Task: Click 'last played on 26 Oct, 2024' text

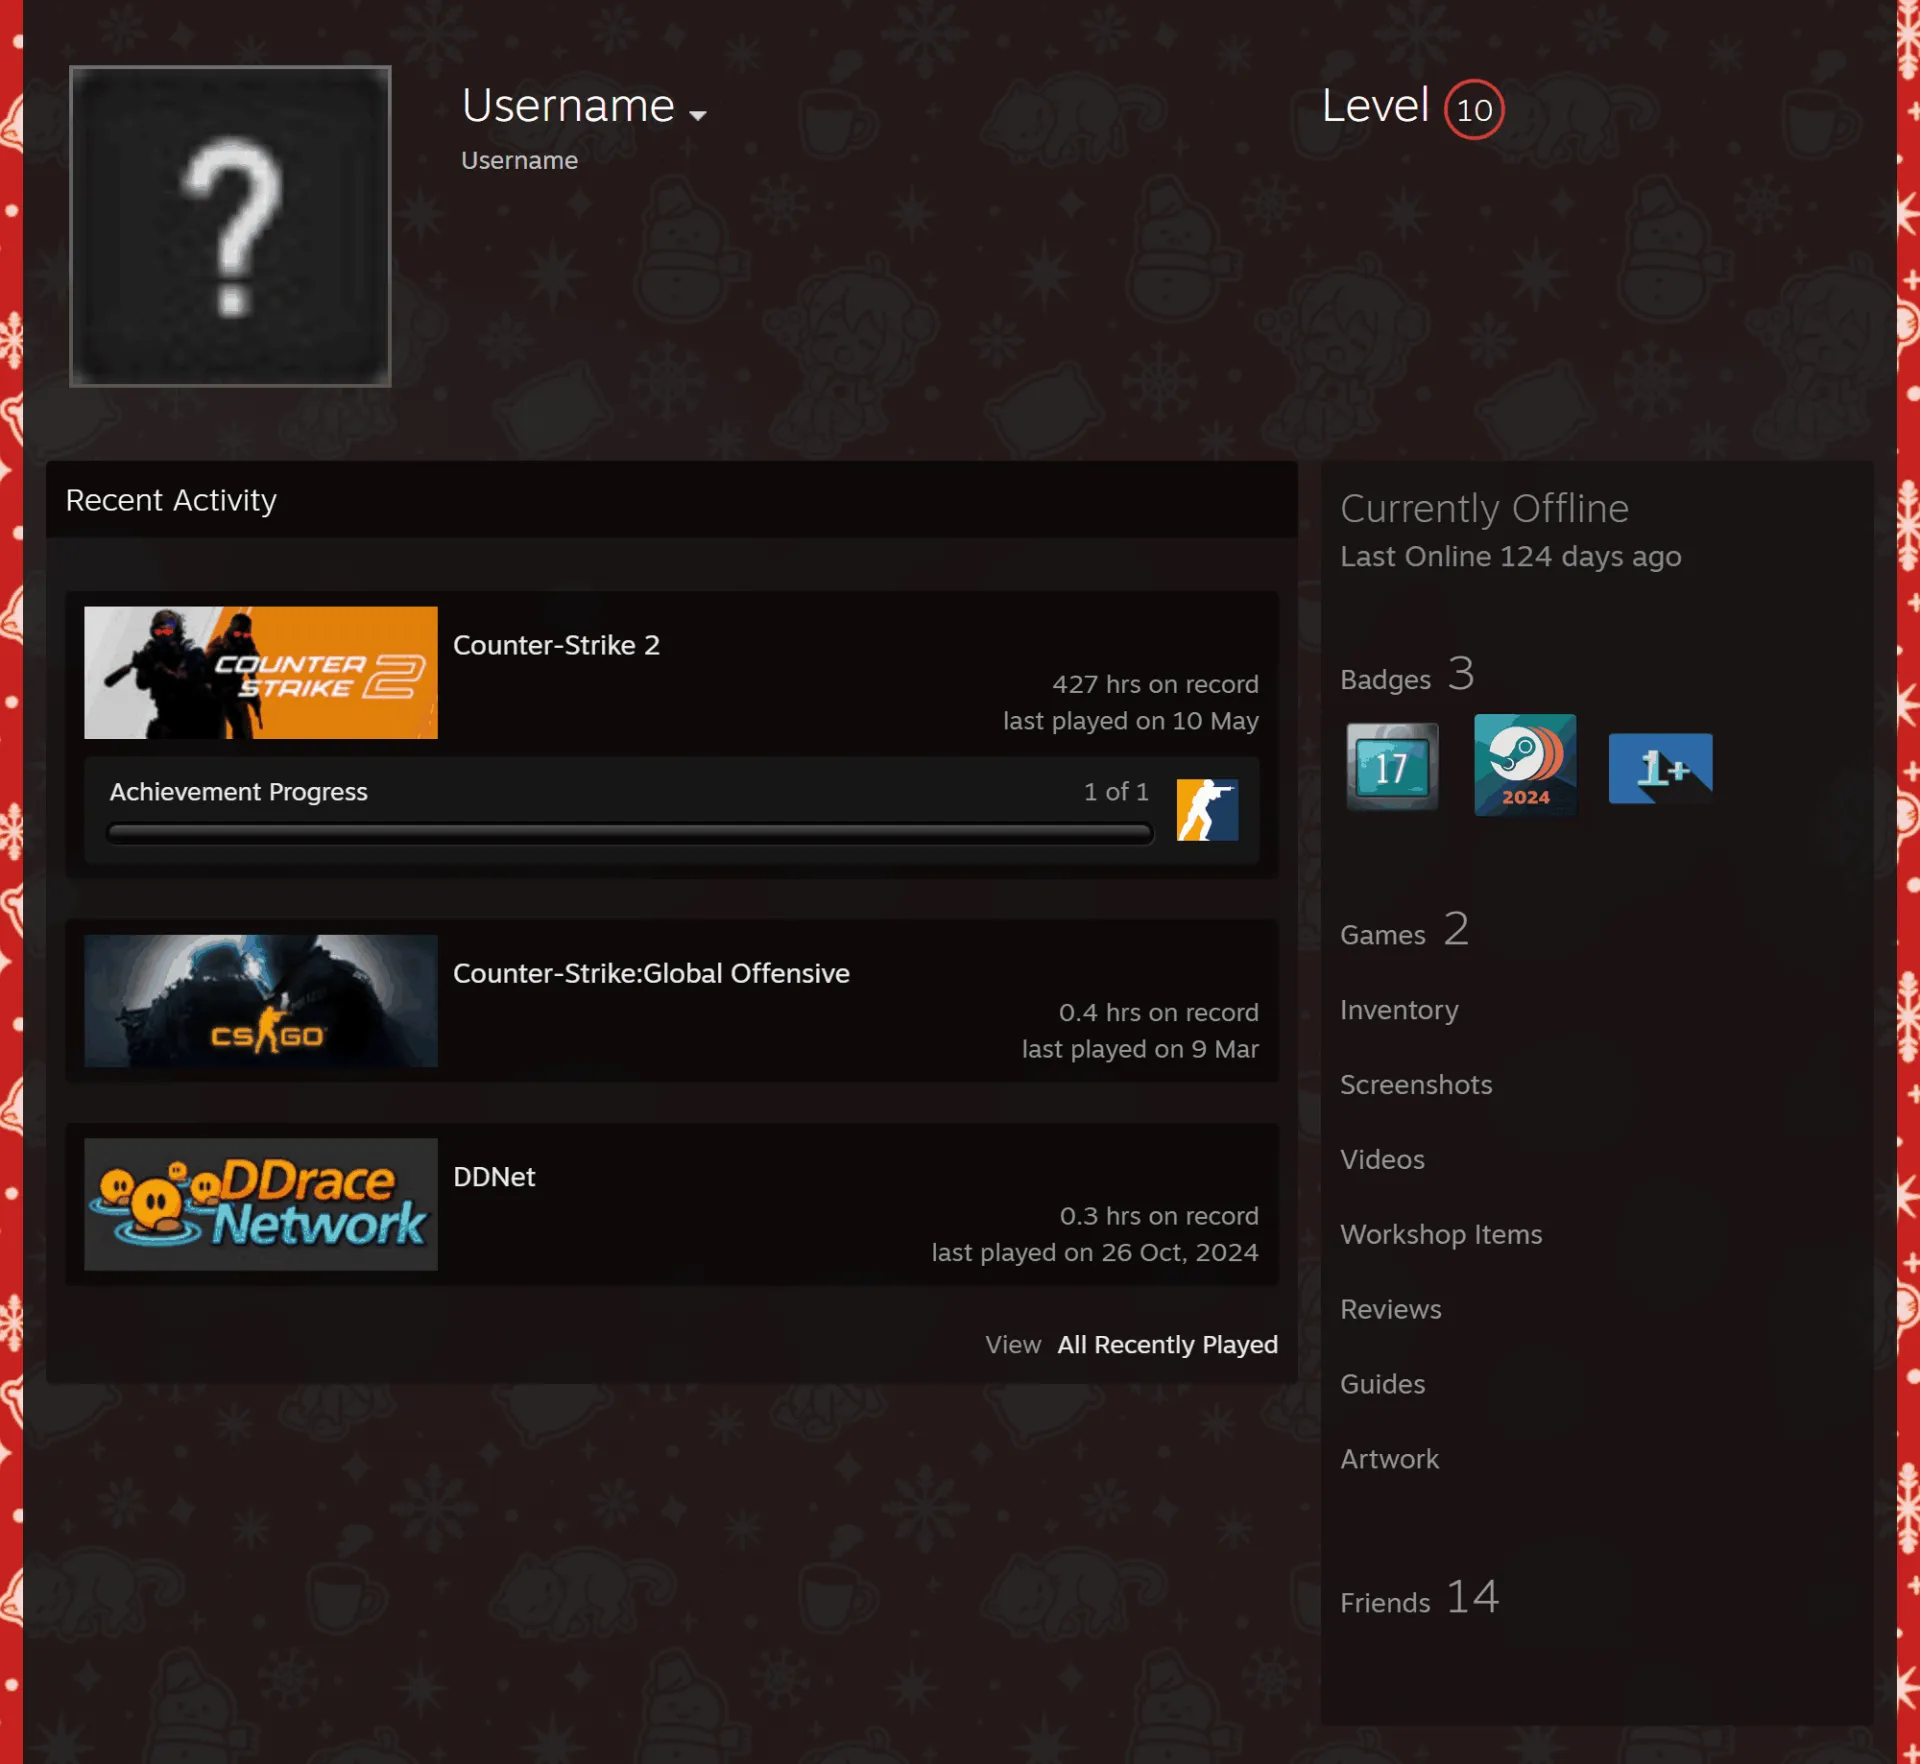Action: click(x=1094, y=1253)
